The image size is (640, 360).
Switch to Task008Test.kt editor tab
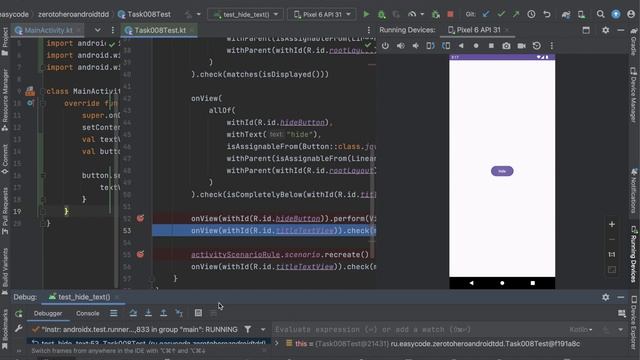160,30
